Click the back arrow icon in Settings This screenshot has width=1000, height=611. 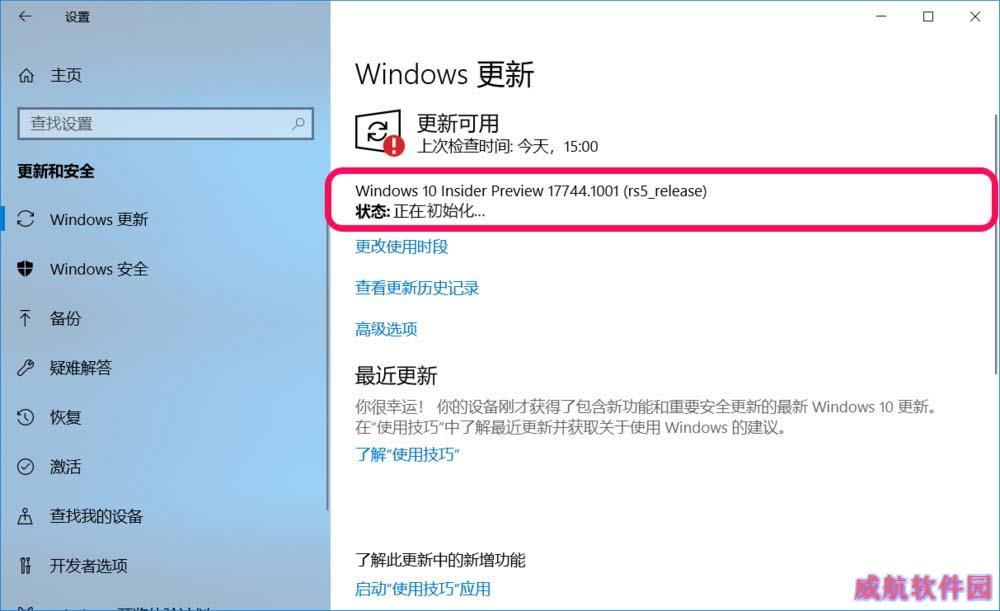pyautogui.click(x=25, y=17)
